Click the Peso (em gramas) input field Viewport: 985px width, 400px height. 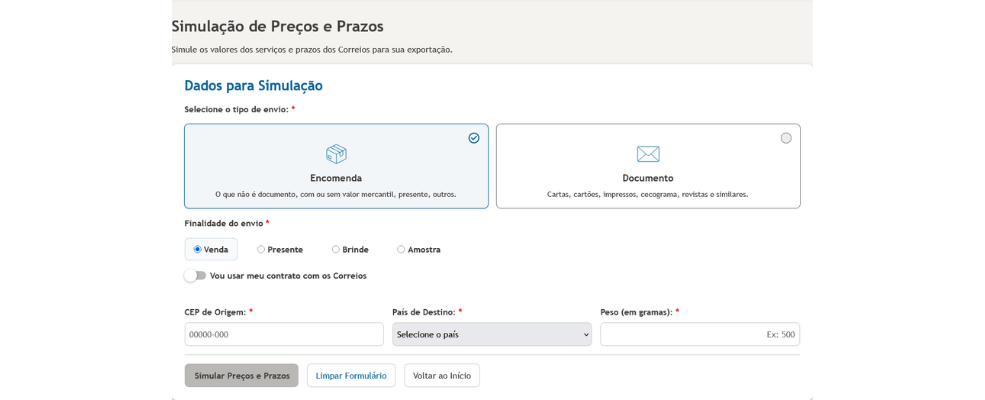[x=699, y=334]
